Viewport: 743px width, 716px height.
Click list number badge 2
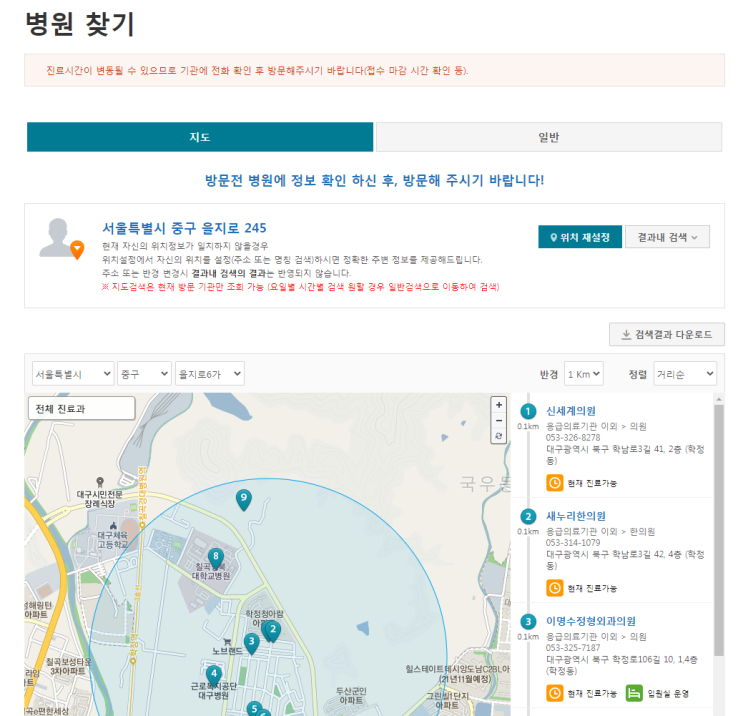point(528,517)
